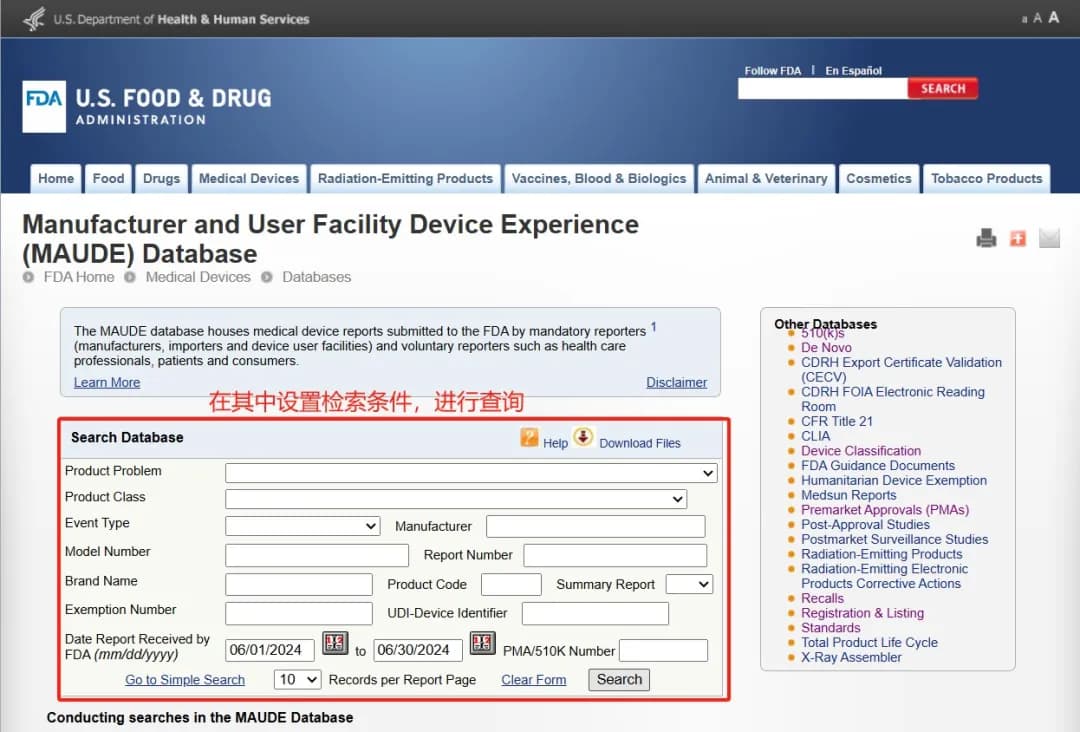
Task: Click the HHS eagle logo icon
Action: click(x=34, y=19)
